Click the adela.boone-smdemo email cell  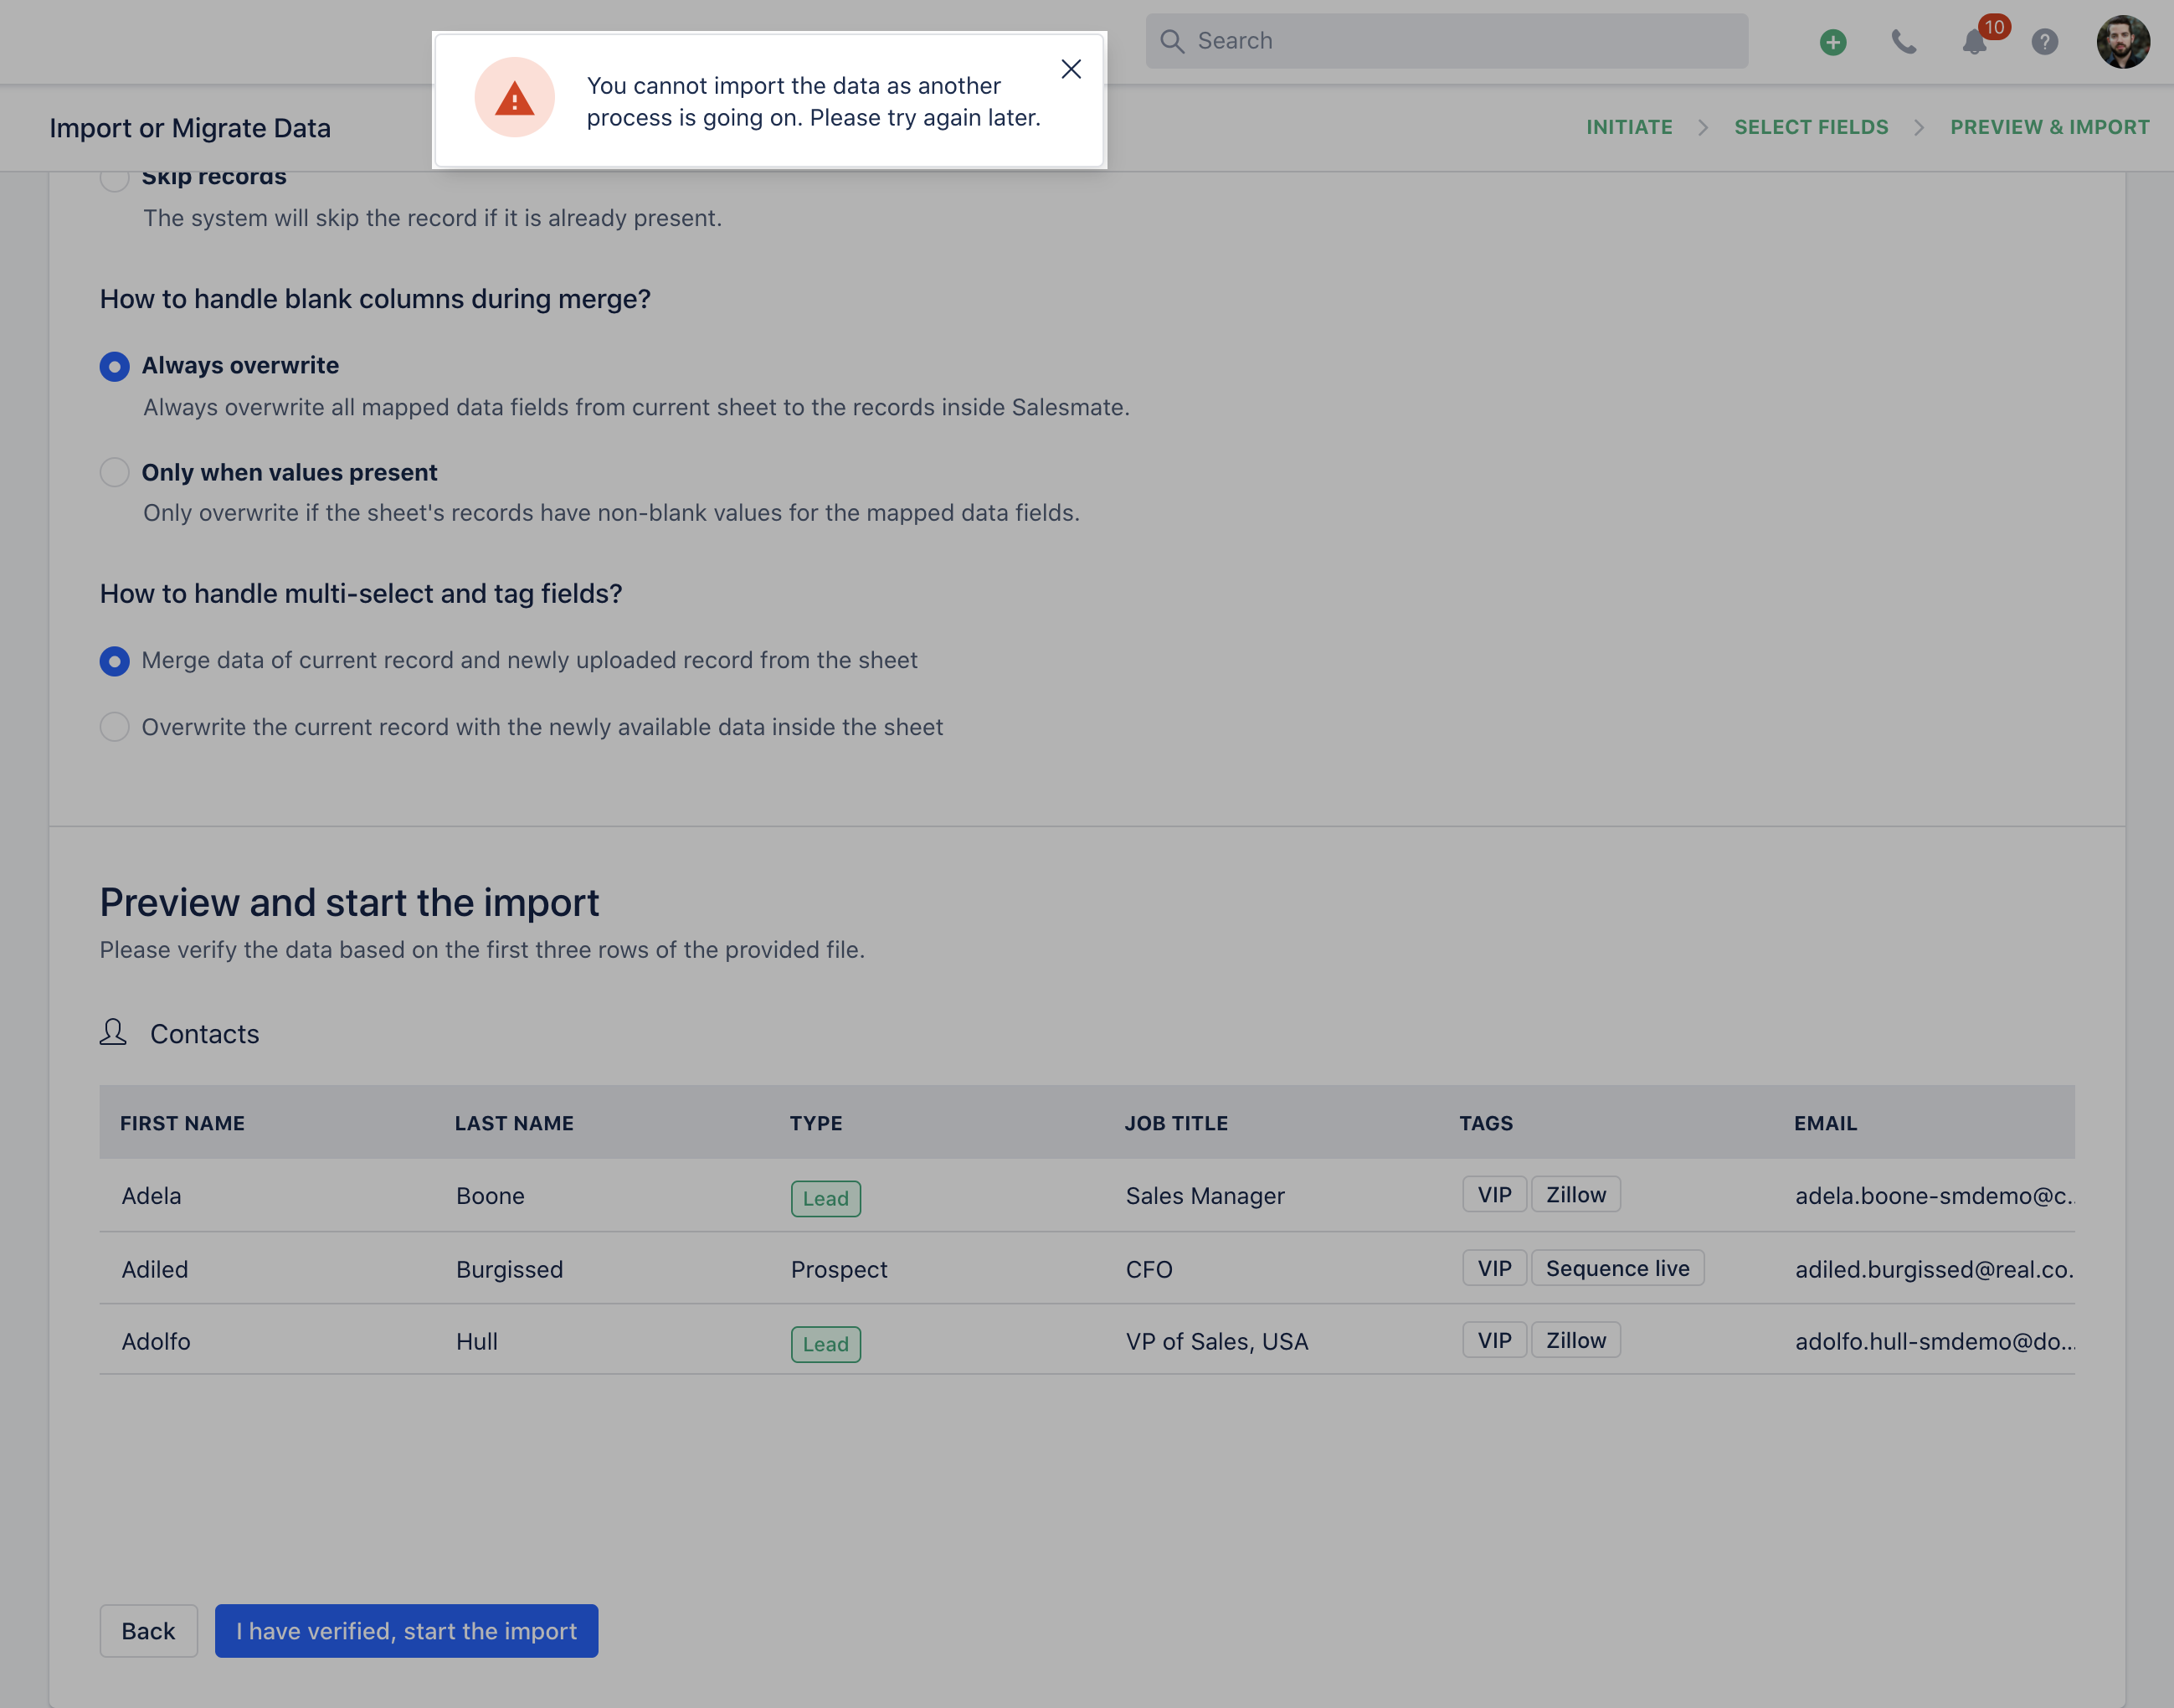(1935, 1196)
